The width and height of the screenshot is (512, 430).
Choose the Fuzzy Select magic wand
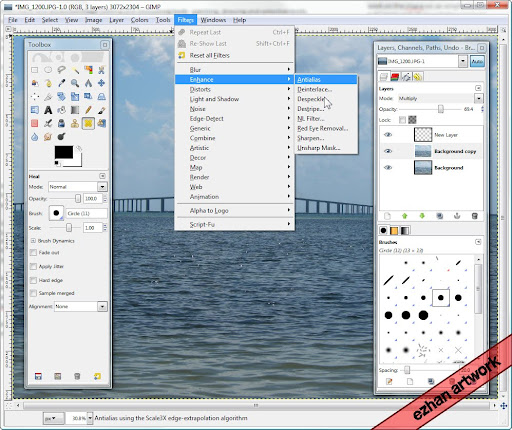[75, 70]
